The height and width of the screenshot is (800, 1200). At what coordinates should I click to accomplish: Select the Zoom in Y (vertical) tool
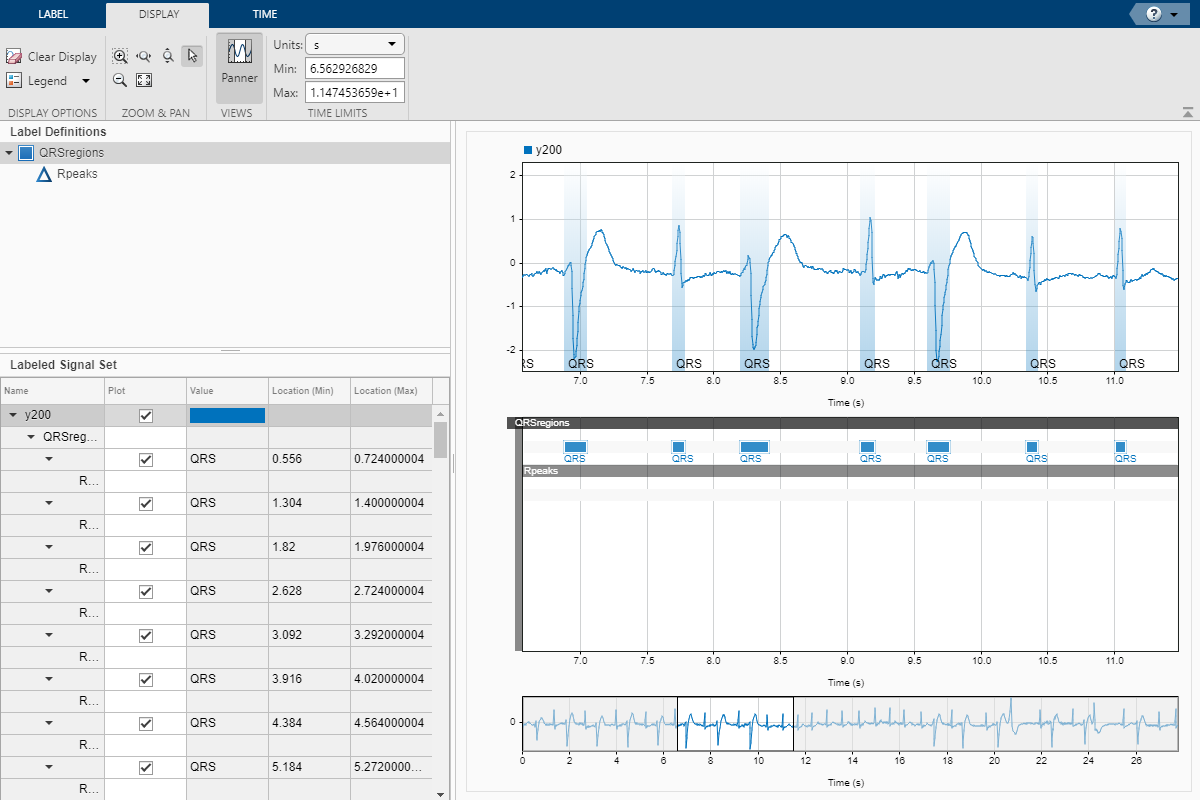[168, 57]
